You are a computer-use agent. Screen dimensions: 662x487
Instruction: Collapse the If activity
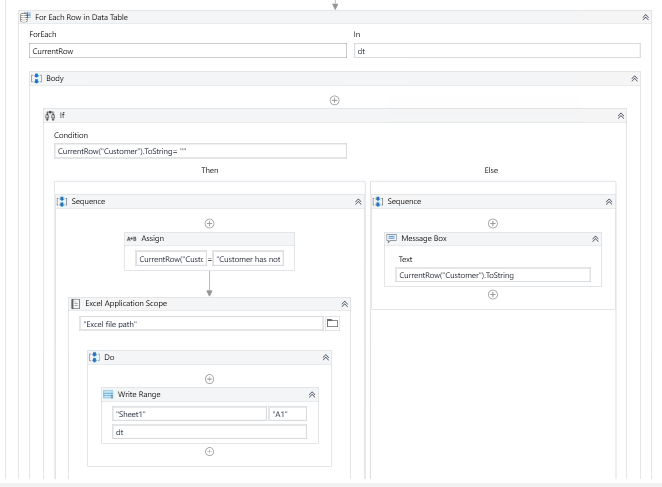coord(621,116)
